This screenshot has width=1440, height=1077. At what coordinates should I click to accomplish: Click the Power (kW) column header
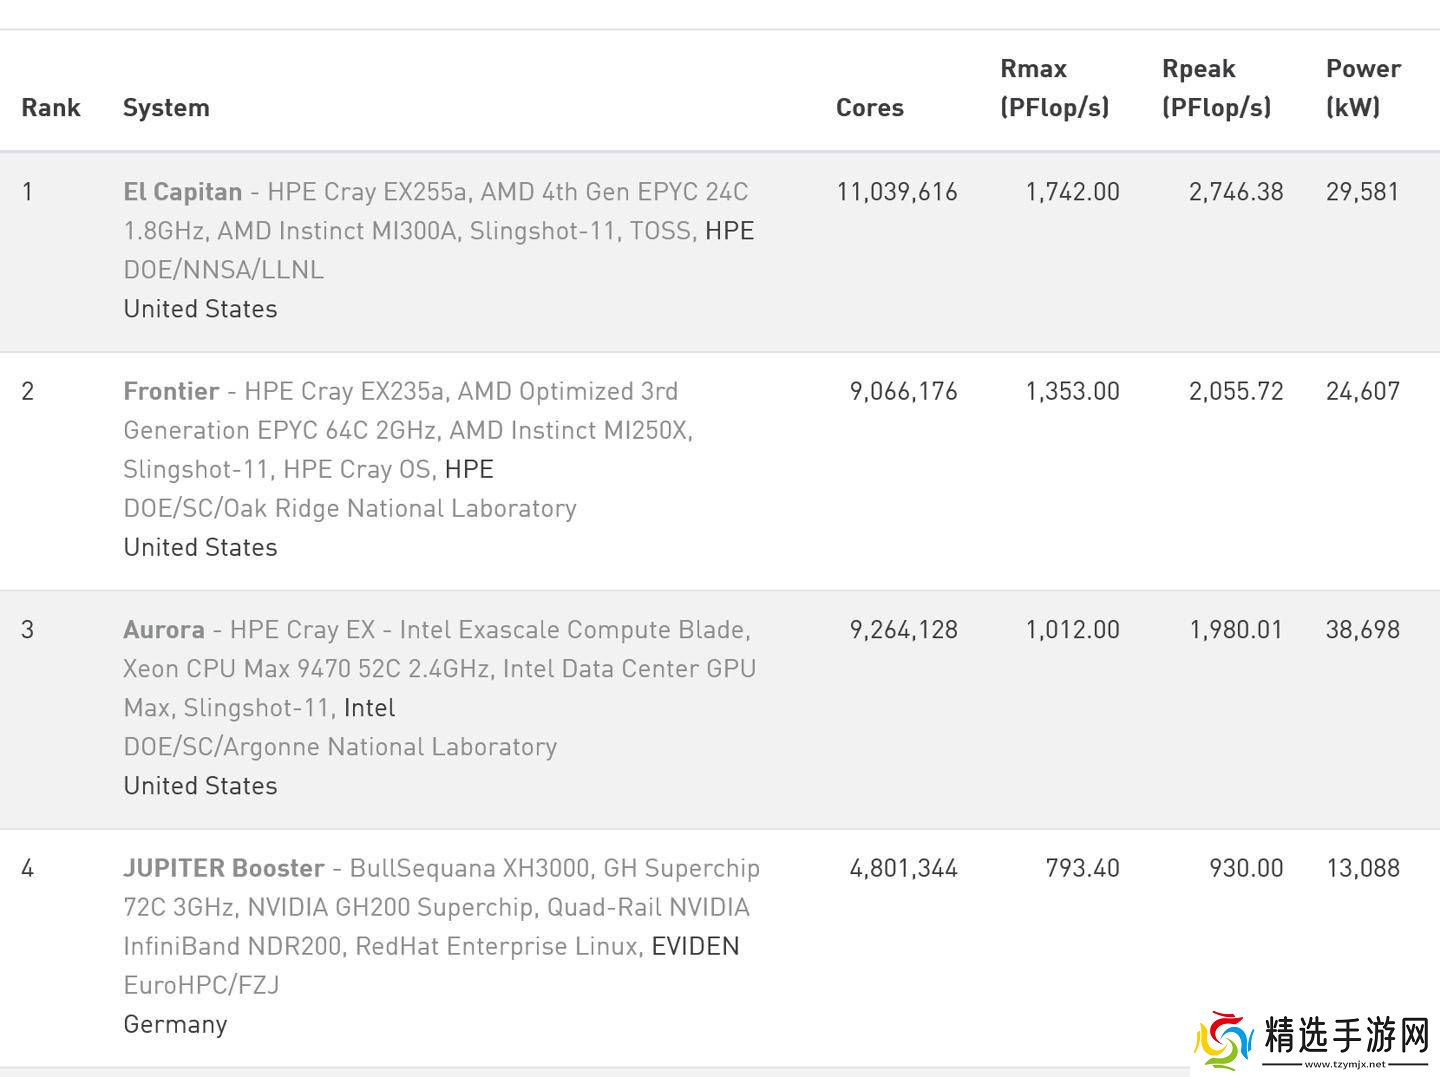pos(1362,88)
